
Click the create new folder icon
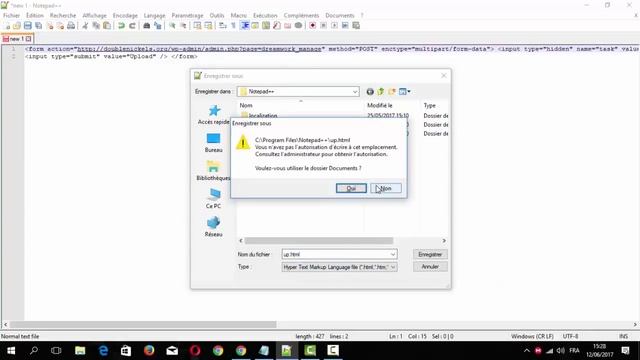click(x=391, y=91)
